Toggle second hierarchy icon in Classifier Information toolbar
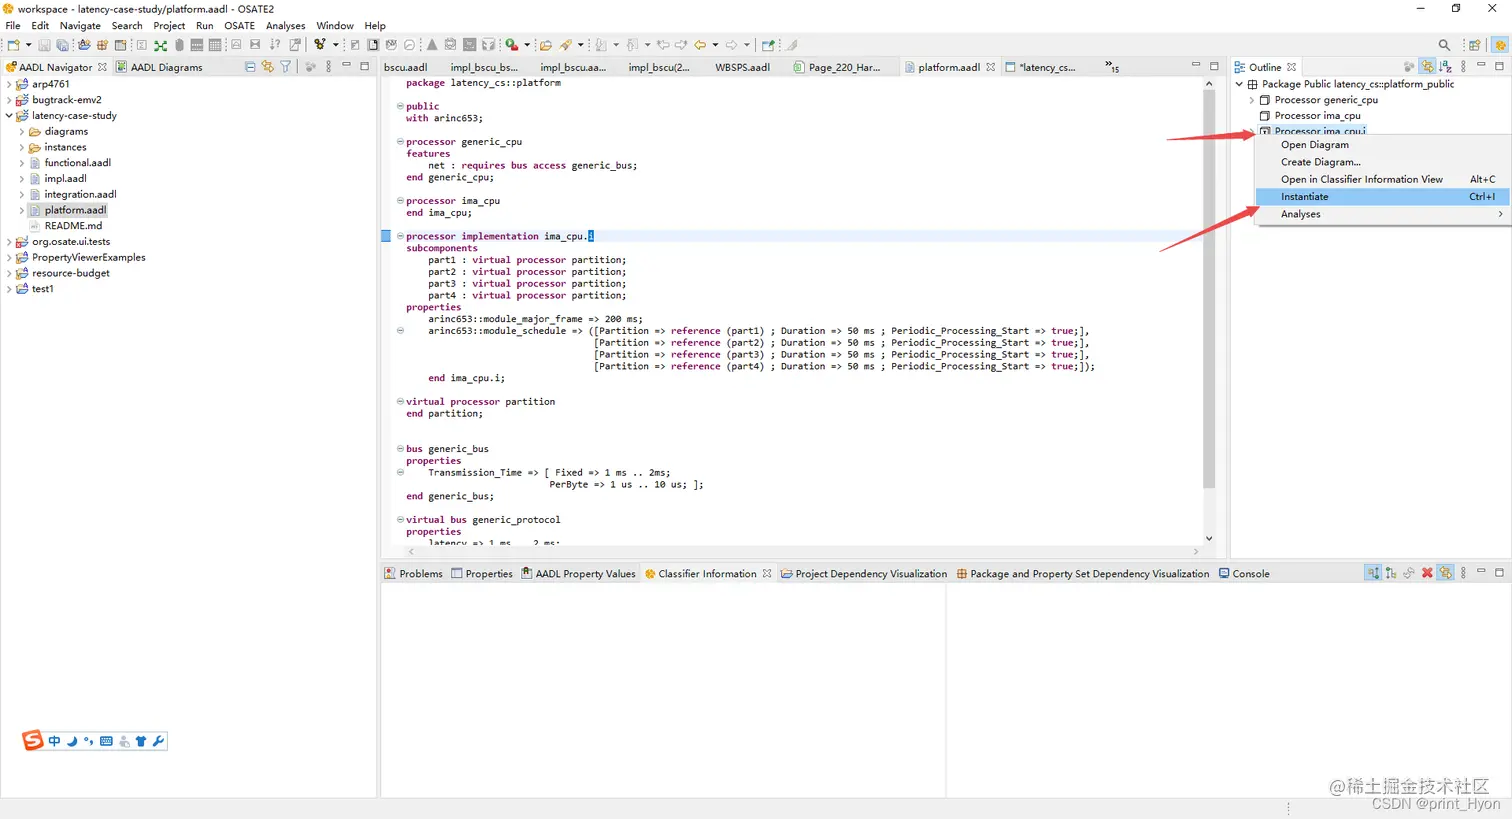 click(1391, 573)
